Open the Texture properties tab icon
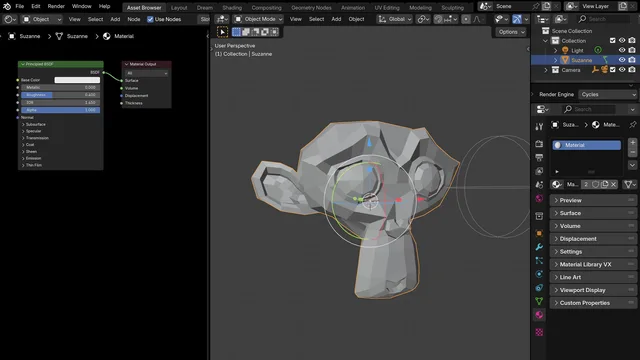Viewport: 640px width, 360px height. 539,332
